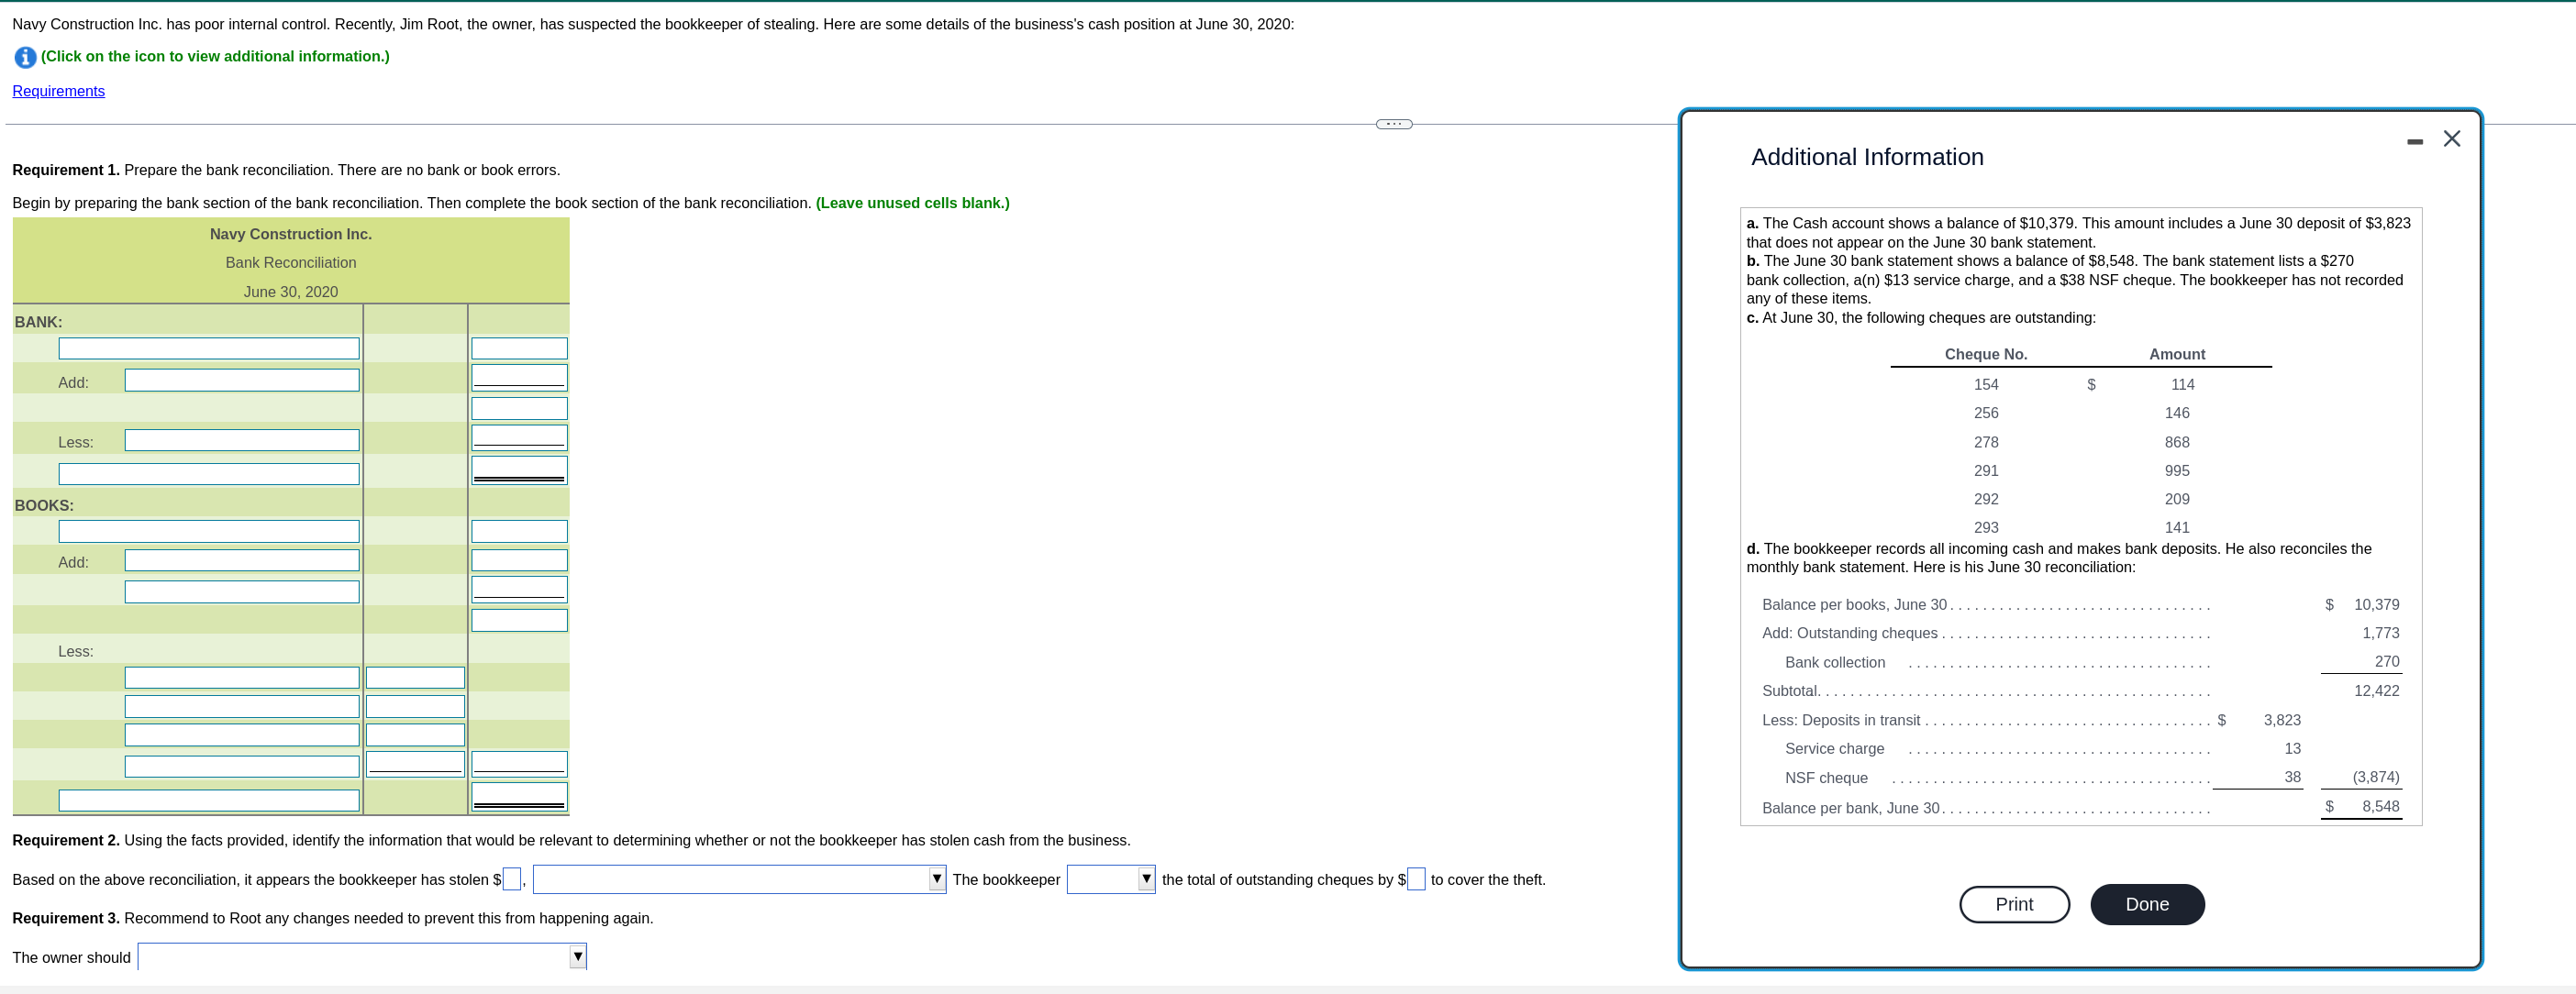Click the first amount cell under BANK
Image resolution: width=2576 pixels, height=994 pixels.
pyautogui.click(x=519, y=348)
